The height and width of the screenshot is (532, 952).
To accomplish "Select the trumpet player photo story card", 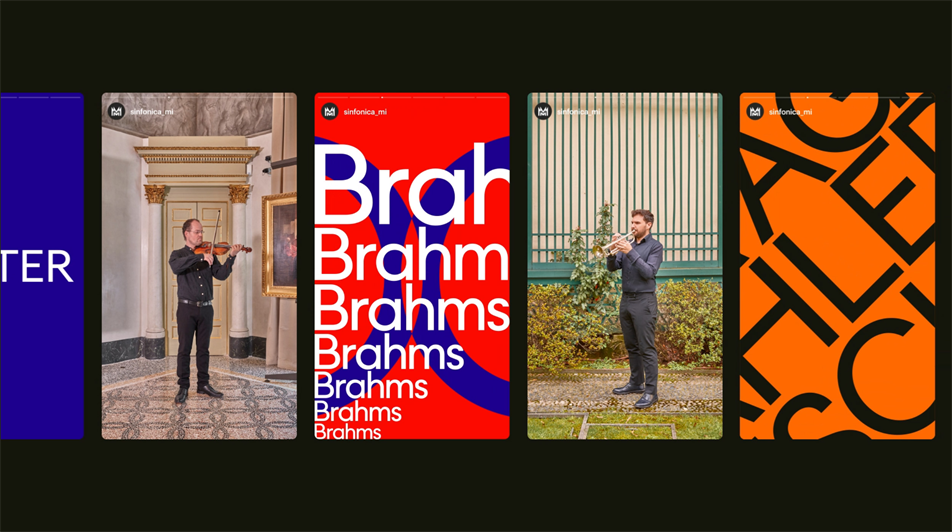I will (x=625, y=266).
